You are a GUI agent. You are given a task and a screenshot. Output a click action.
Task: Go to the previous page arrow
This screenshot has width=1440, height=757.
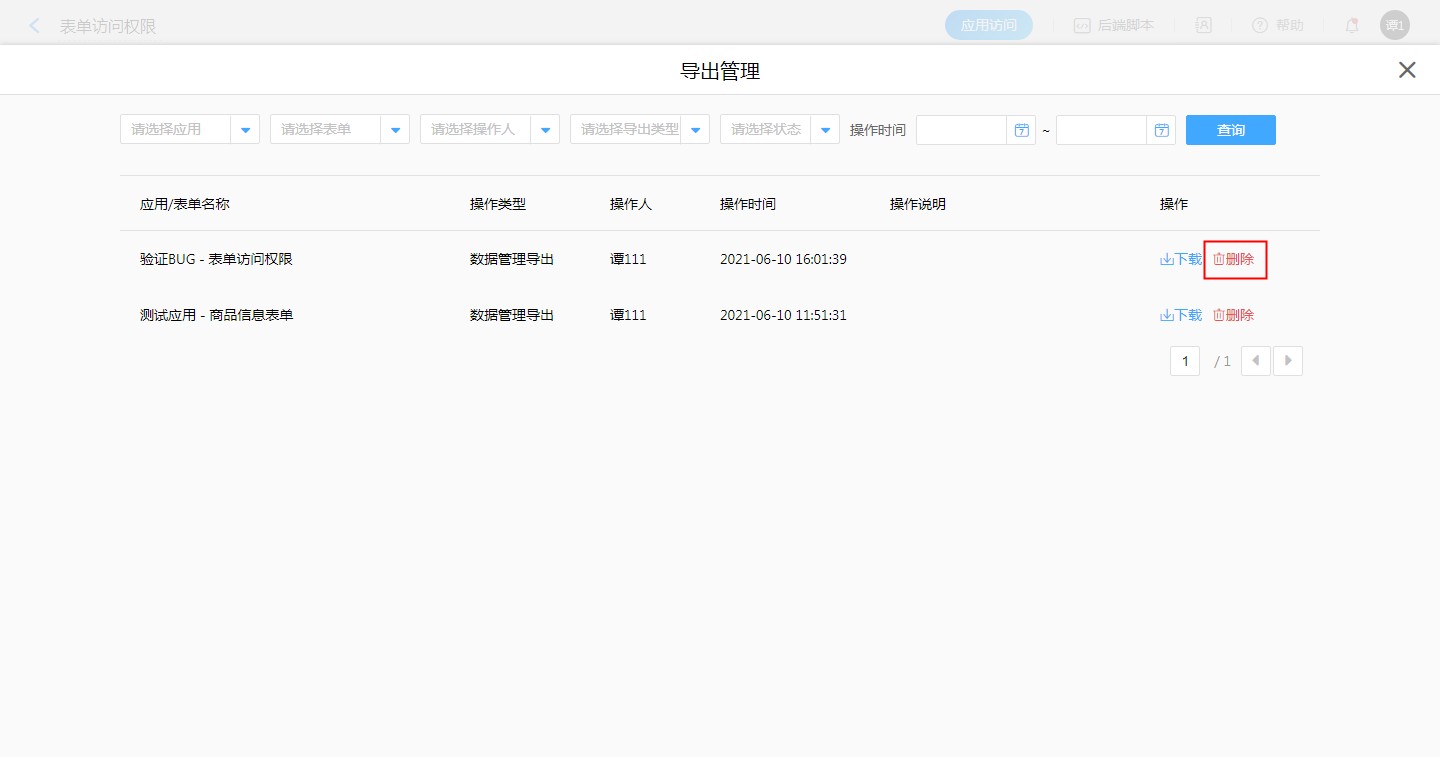(1256, 361)
